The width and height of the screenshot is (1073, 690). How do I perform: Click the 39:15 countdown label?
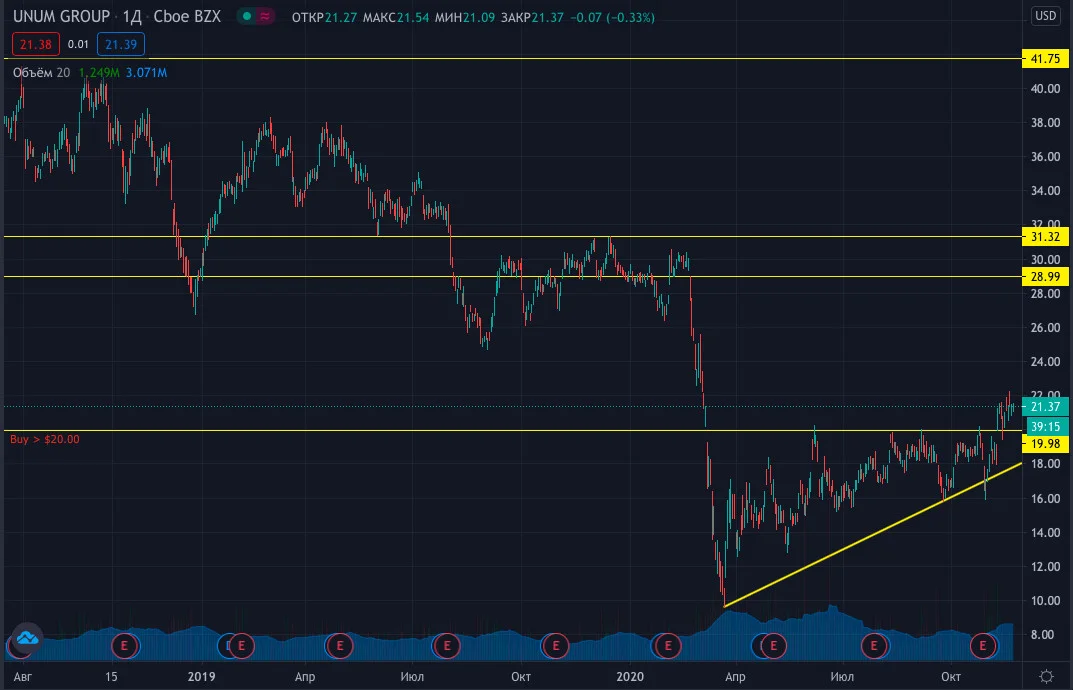pos(1045,426)
